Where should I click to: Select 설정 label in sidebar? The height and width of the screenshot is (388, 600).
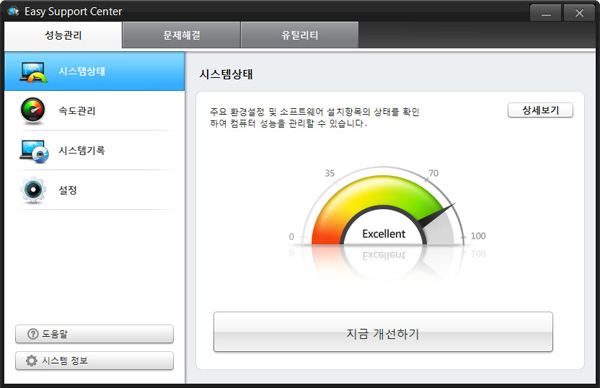point(68,190)
